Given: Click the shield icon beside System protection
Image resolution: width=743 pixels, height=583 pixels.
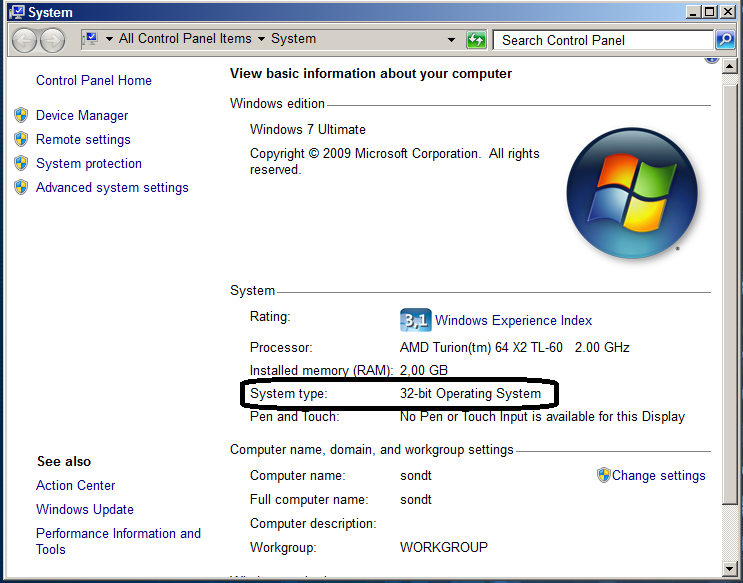Looking at the screenshot, I should (x=21, y=163).
